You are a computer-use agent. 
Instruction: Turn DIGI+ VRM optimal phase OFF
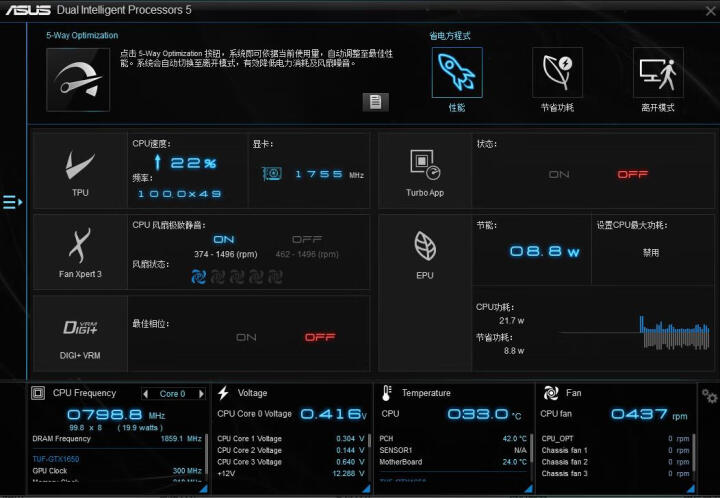(320, 337)
